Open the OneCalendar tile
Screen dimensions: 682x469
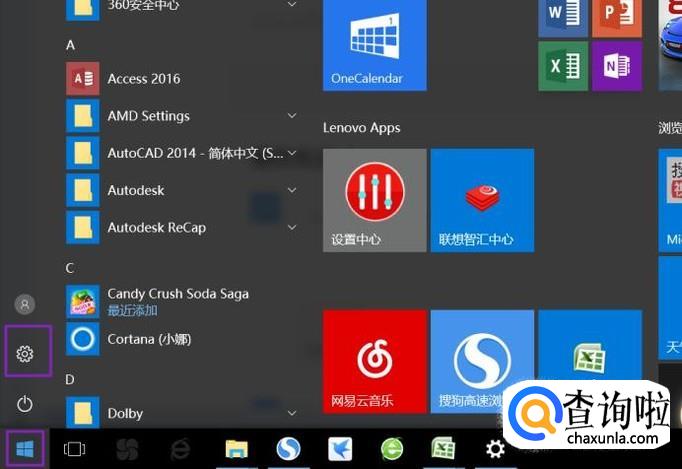coord(374,45)
